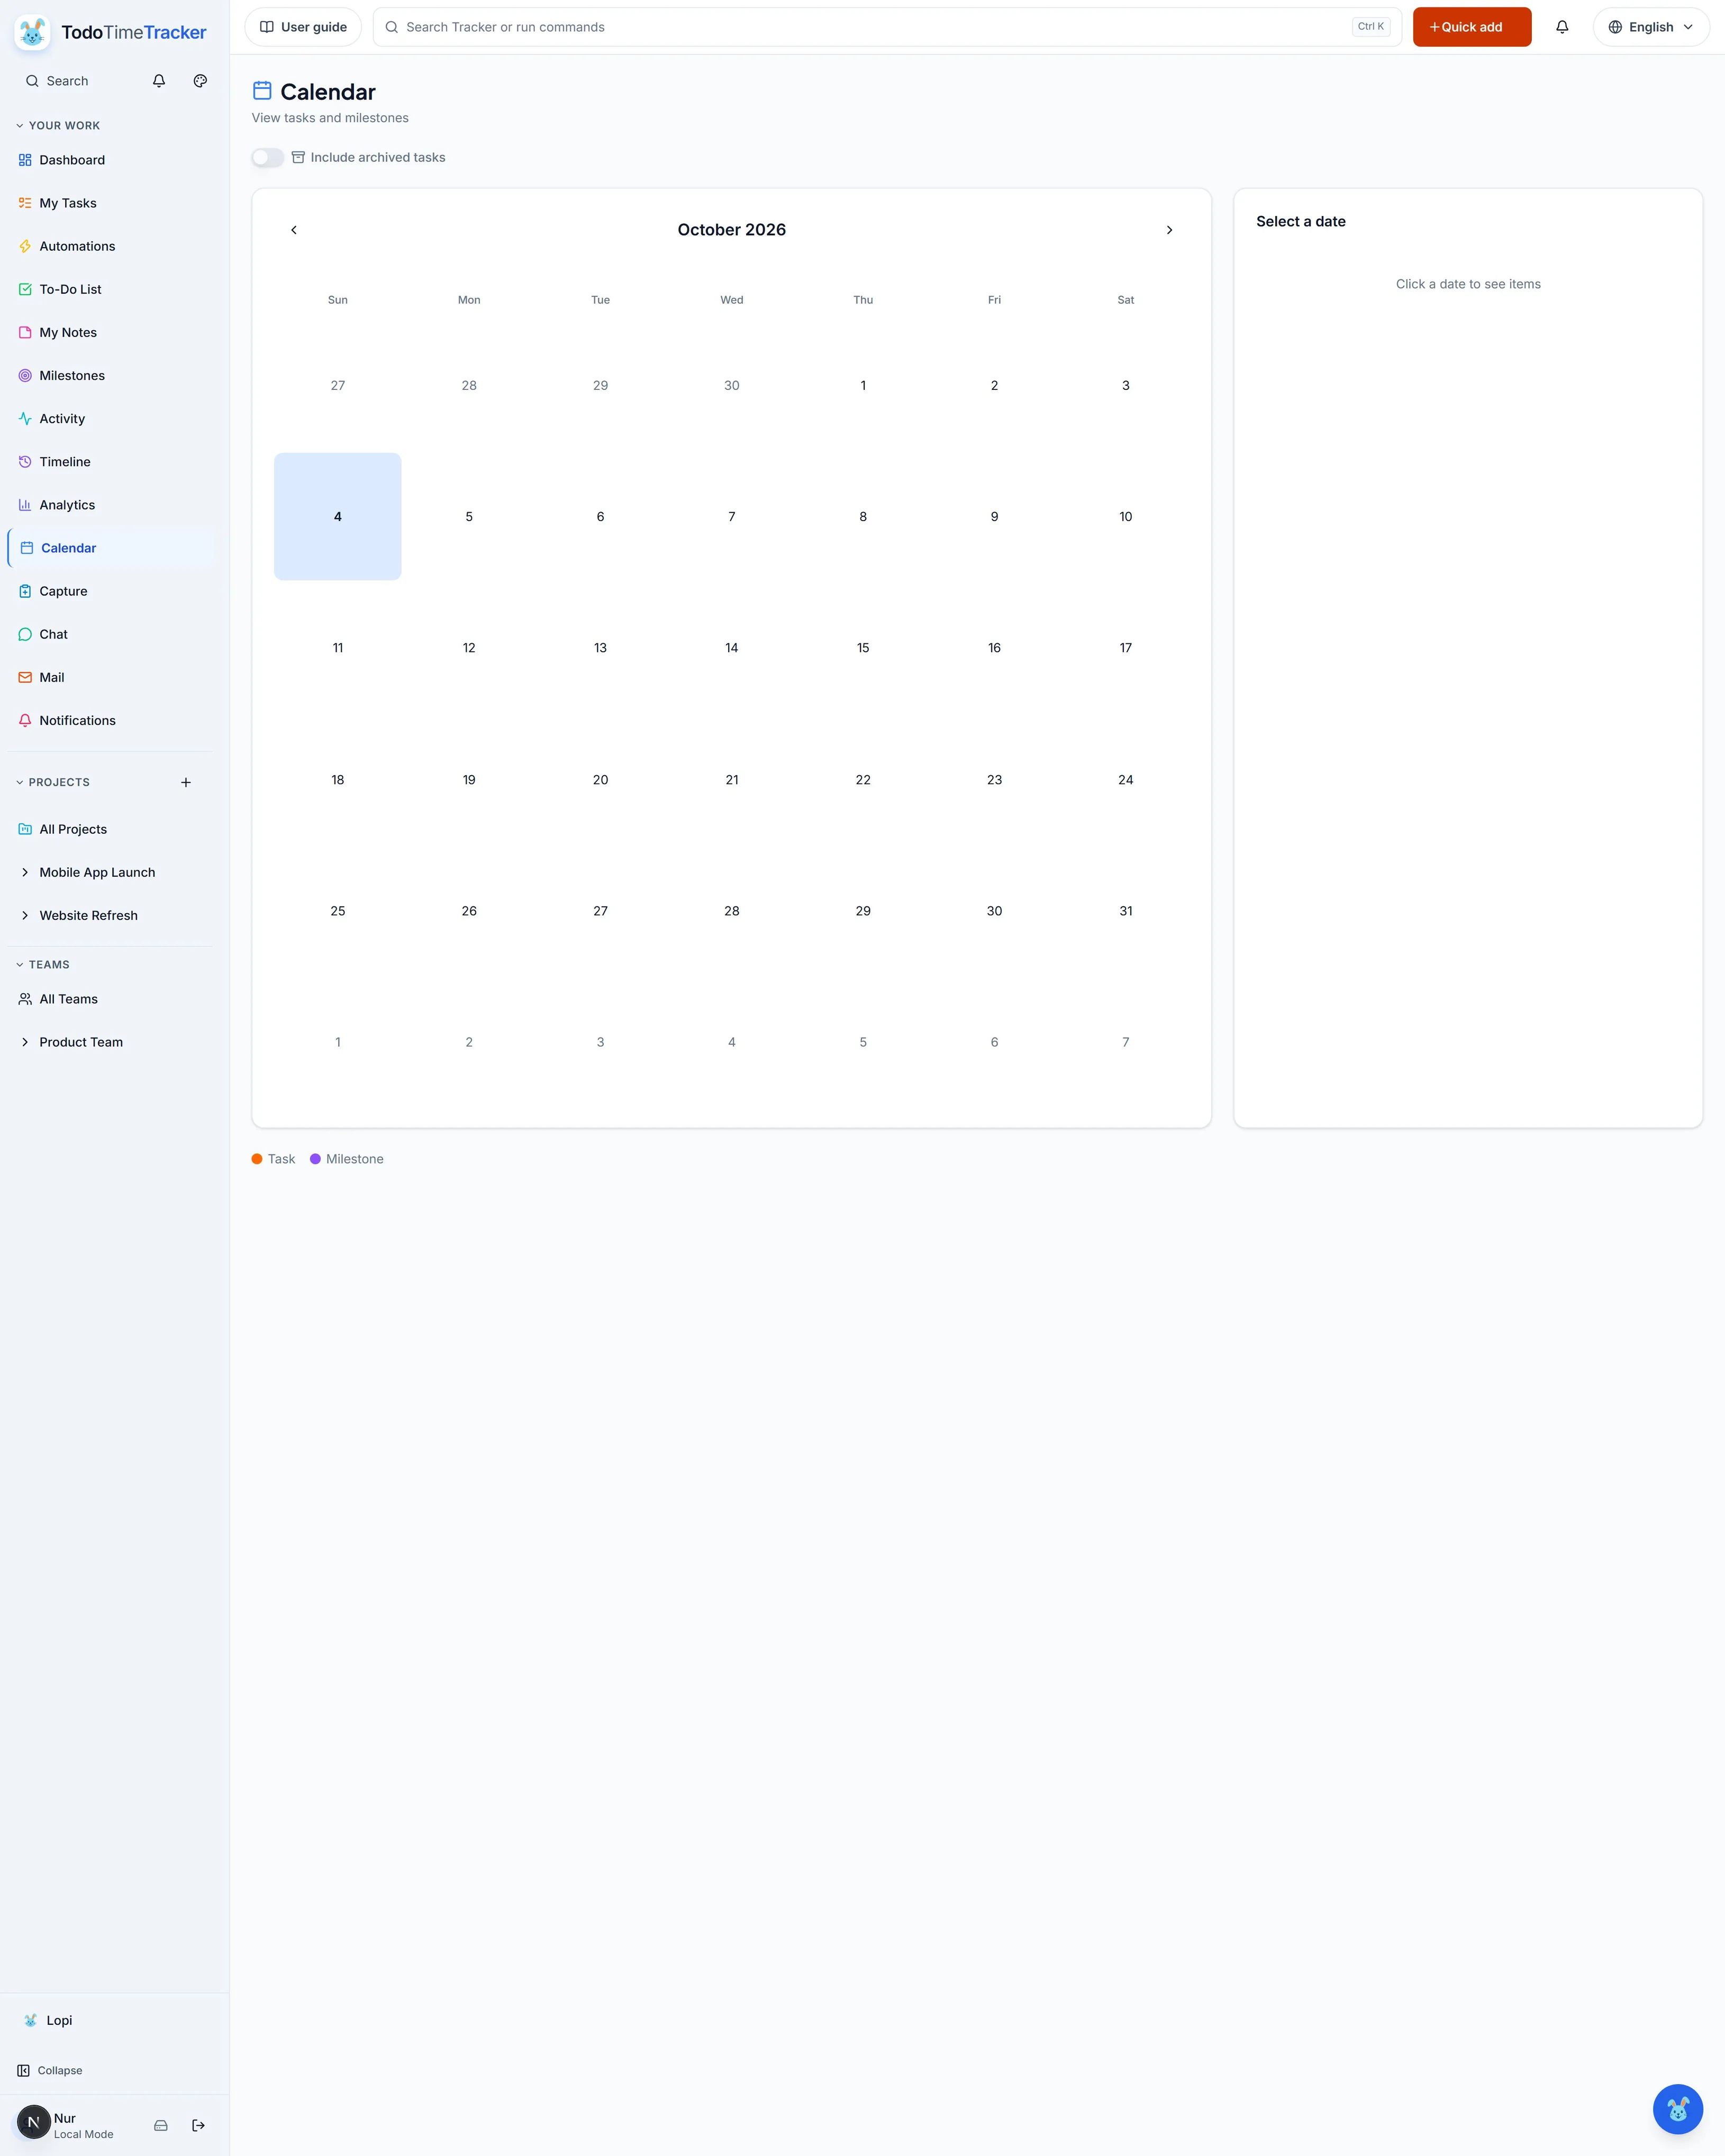Toggle Include archived tasks switch

coord(268,157)
